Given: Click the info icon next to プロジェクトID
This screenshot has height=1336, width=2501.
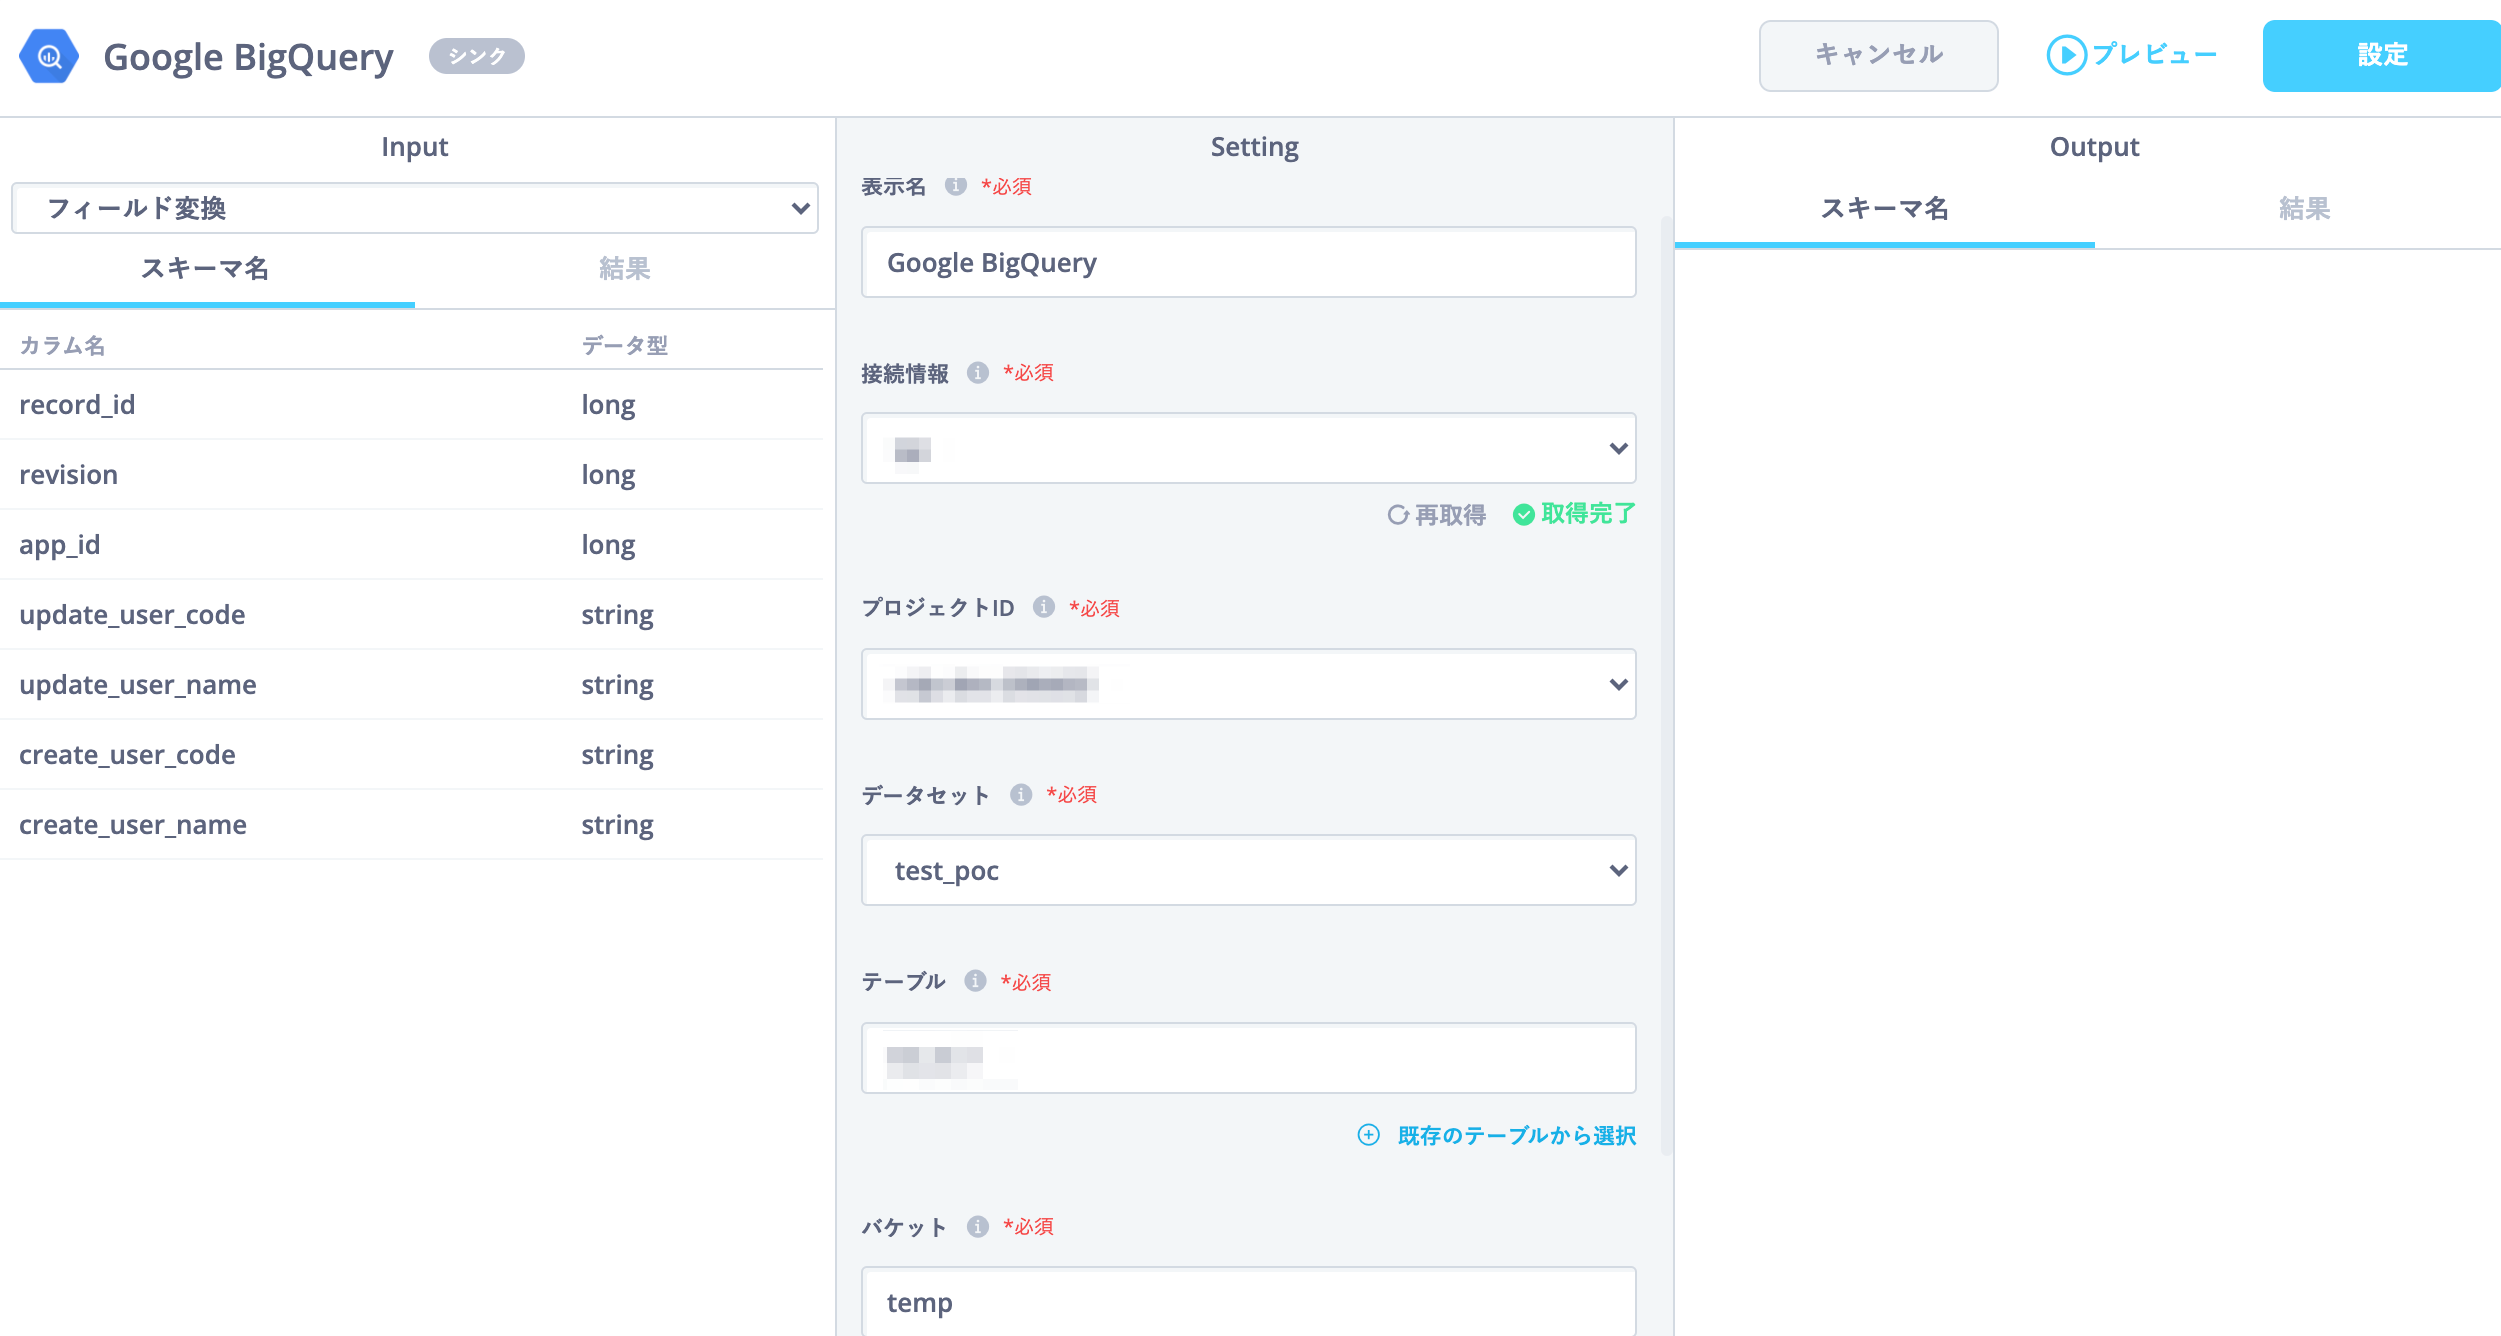Looking at the screenshot, I should [1044, 607].
